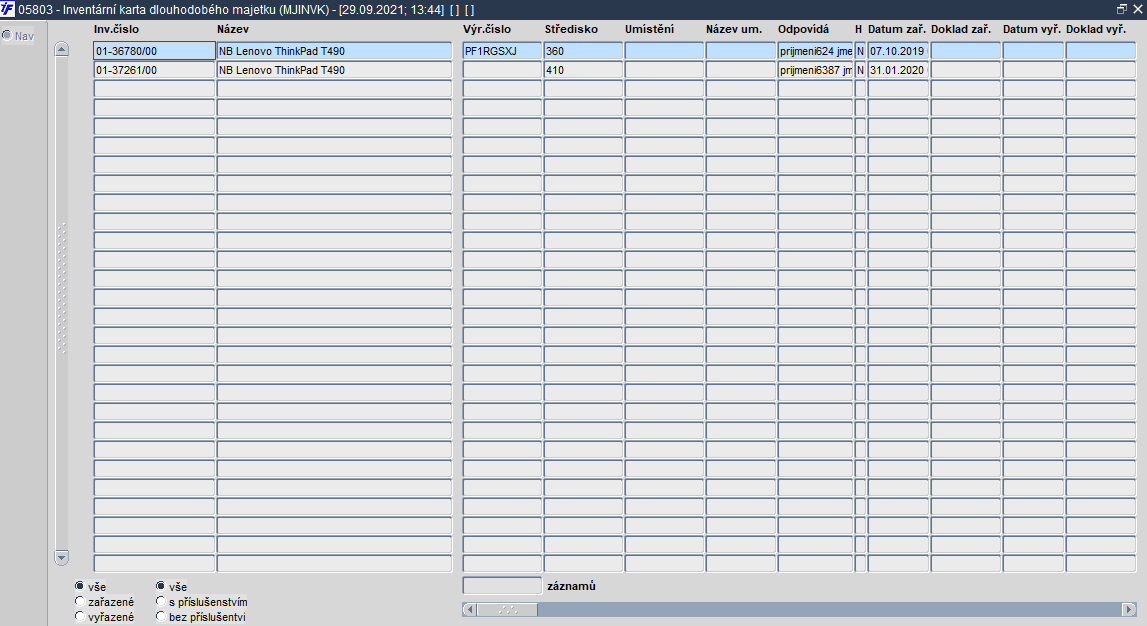
Task: Select 'bez příslušentví' radio button
Action: pyautogui.click(x=160, y=616)
